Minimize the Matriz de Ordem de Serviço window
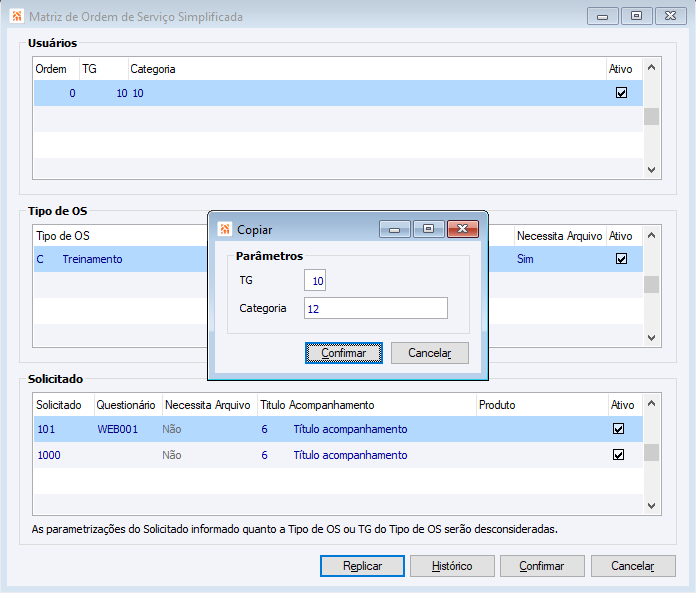The width and height of the screenshot is (696, 593). [602, 16]
